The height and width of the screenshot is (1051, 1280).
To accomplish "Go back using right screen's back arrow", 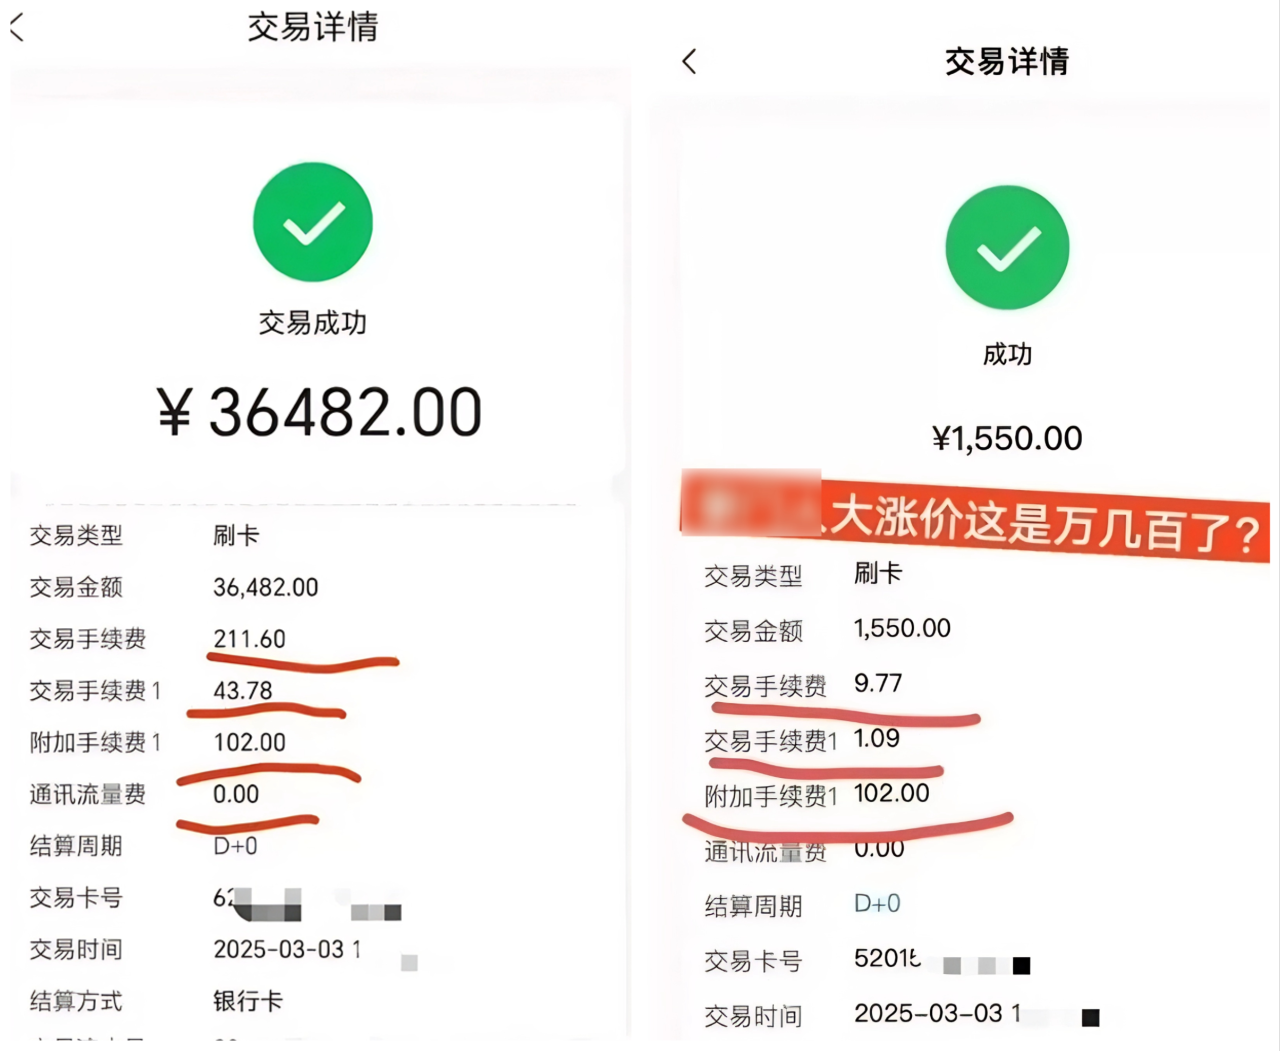I will (689, 61).
